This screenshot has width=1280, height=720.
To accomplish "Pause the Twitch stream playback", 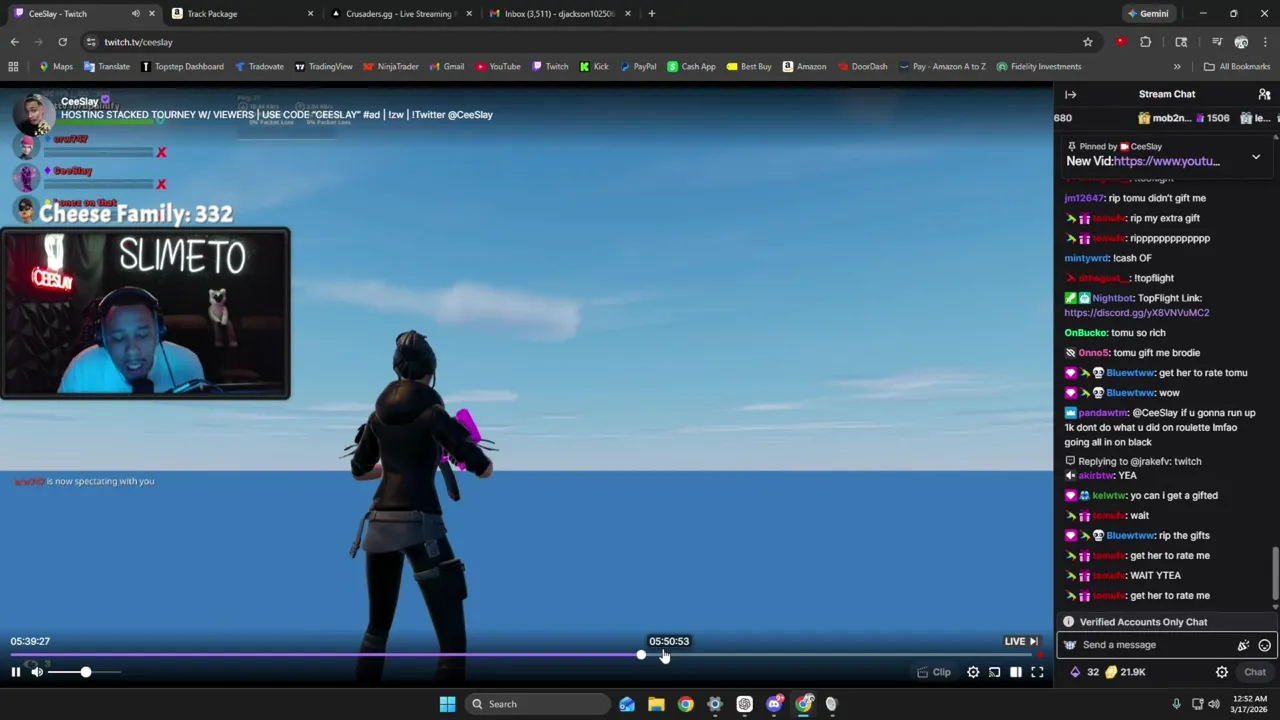I will coord(16,672).
